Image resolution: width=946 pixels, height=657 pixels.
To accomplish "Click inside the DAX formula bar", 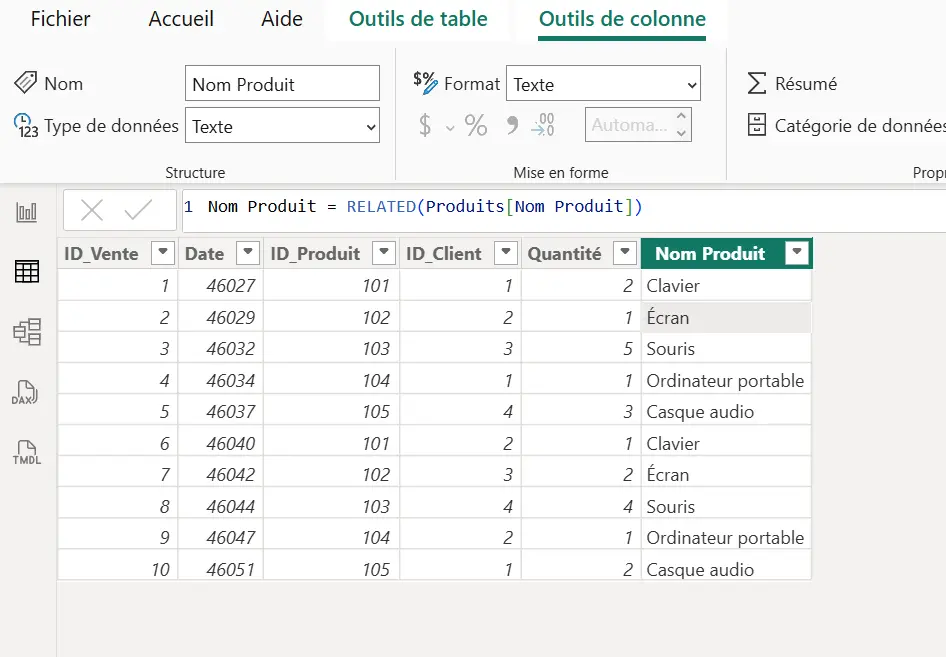I will 564,211.
